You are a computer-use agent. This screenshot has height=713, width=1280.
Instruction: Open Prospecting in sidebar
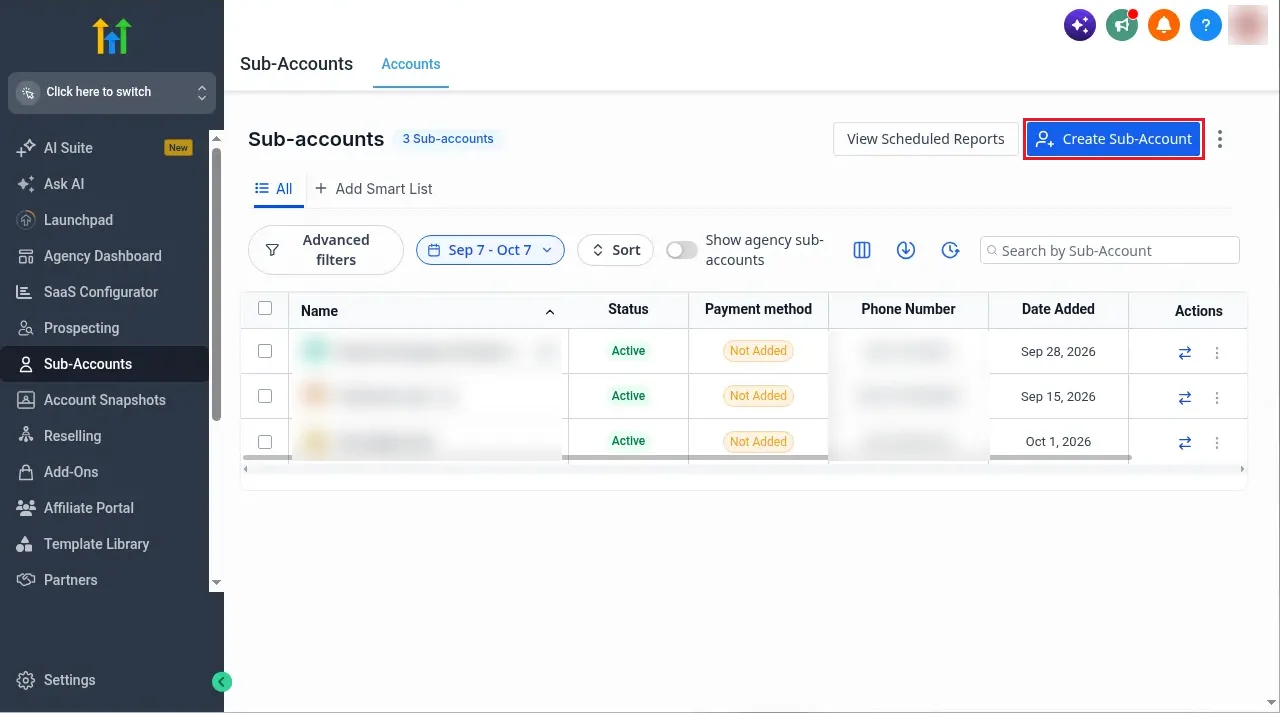tap(104, 328)
